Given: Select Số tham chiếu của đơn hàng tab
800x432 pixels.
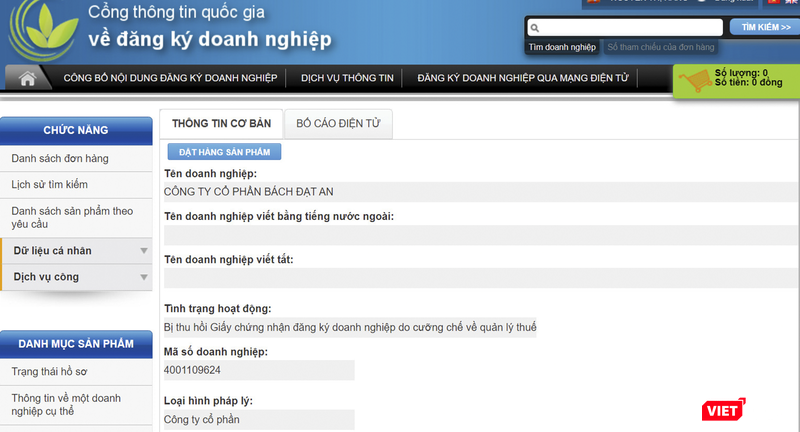Looking at the screenshot, I should click(660, 47).
